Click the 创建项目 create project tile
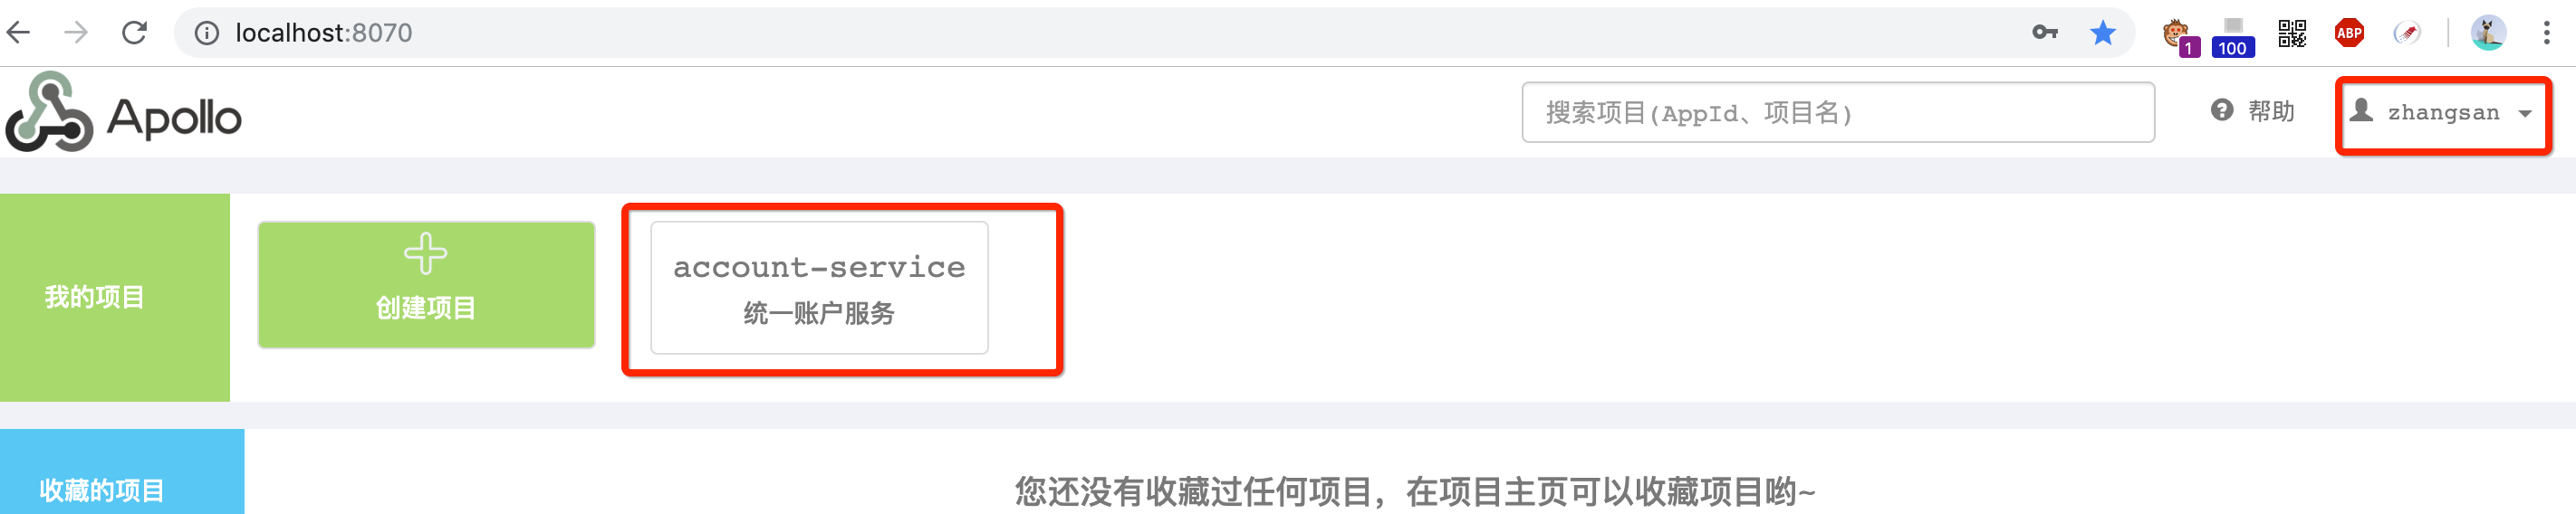2576x514 pixels. (426, 285)
